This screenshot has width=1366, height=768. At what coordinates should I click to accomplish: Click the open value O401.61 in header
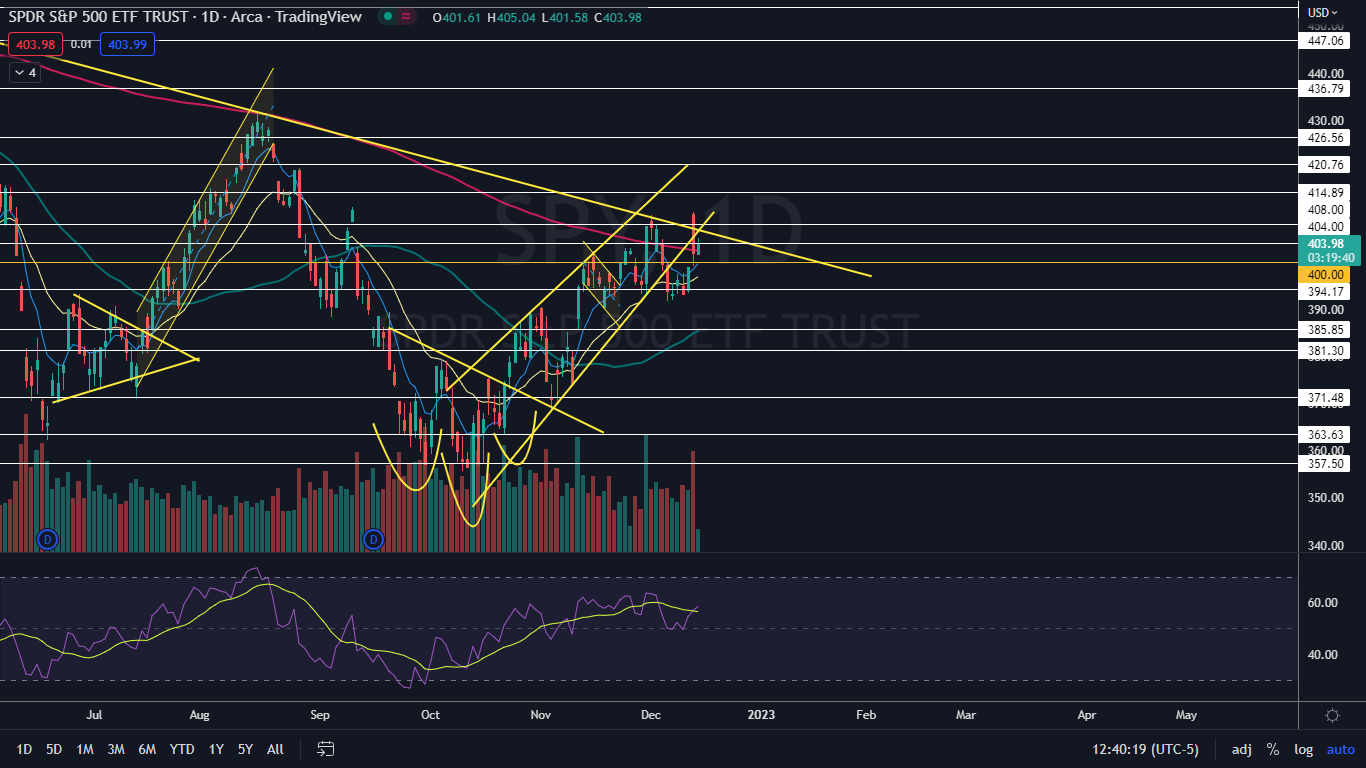tap(458, 17)
